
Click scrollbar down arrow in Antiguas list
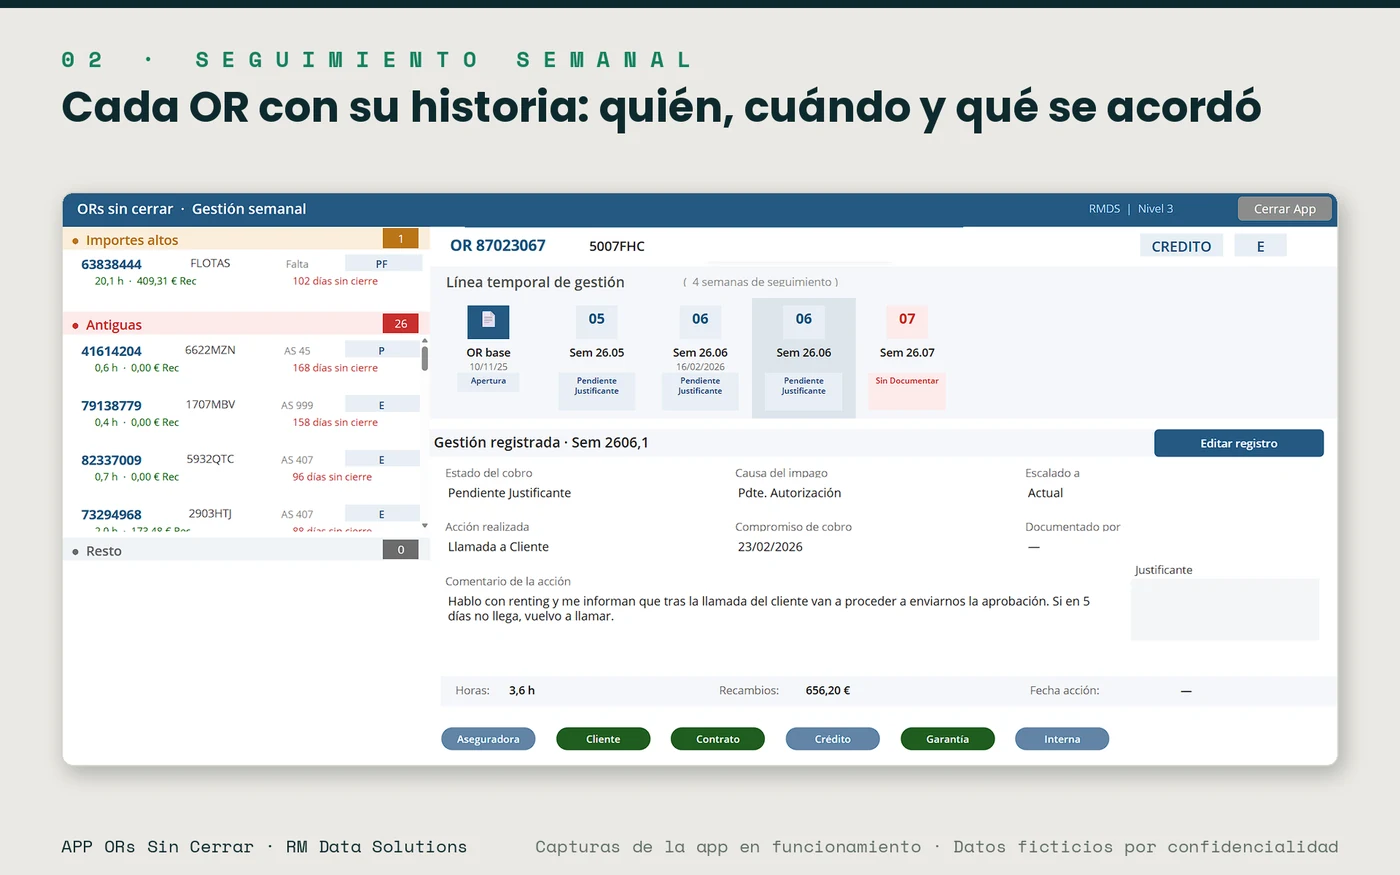[425, 525]
